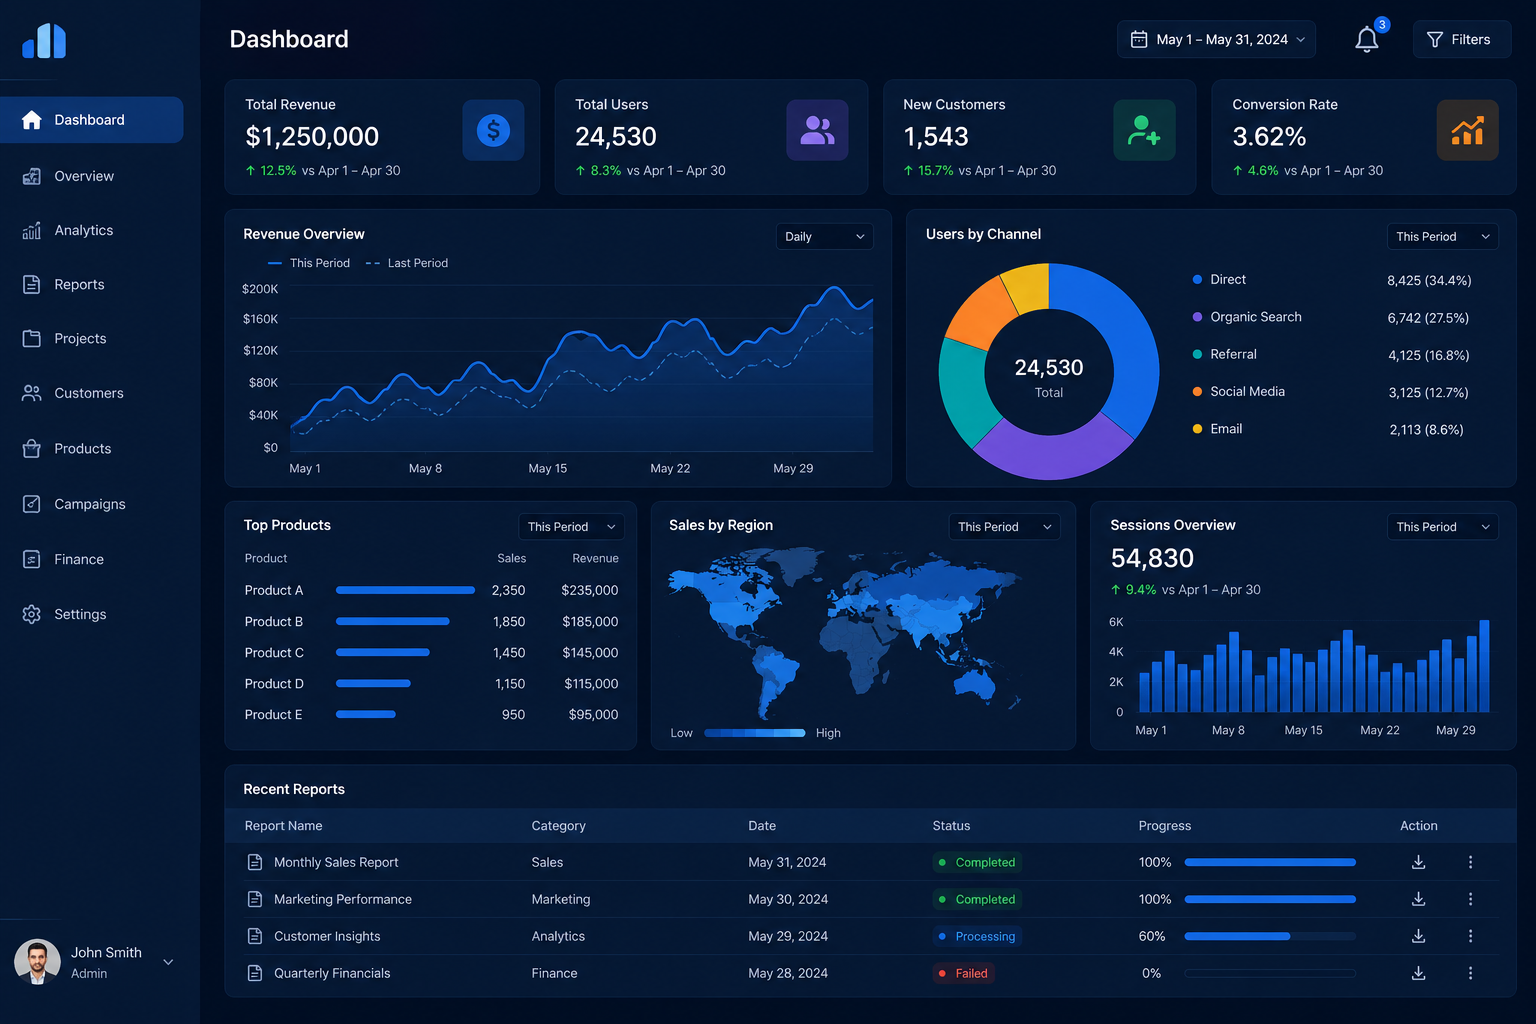Click the Conversion Rate chart icon
Screen dimensions: 1536x1024
1467,130
